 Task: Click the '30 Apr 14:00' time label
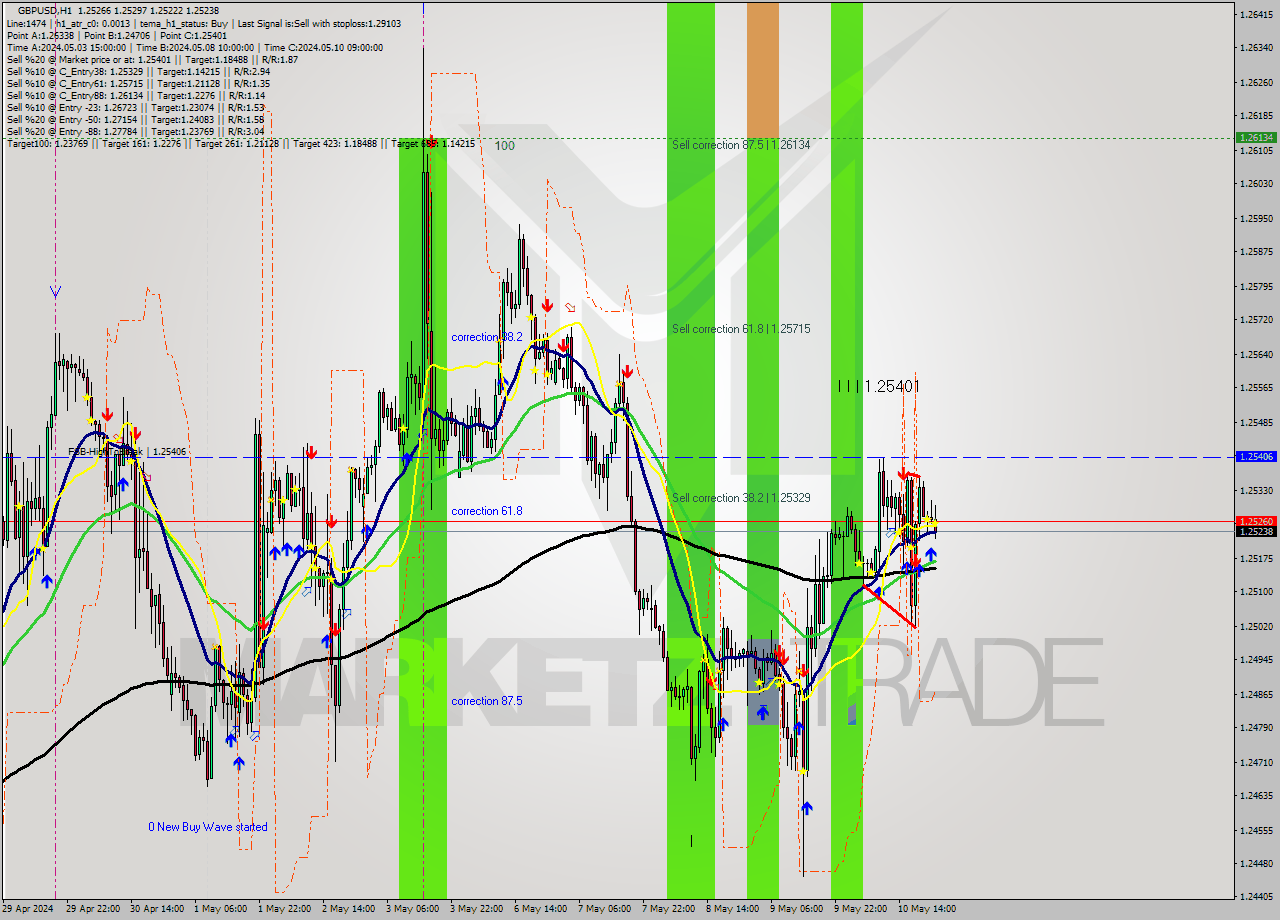click(x=156, y=909)
